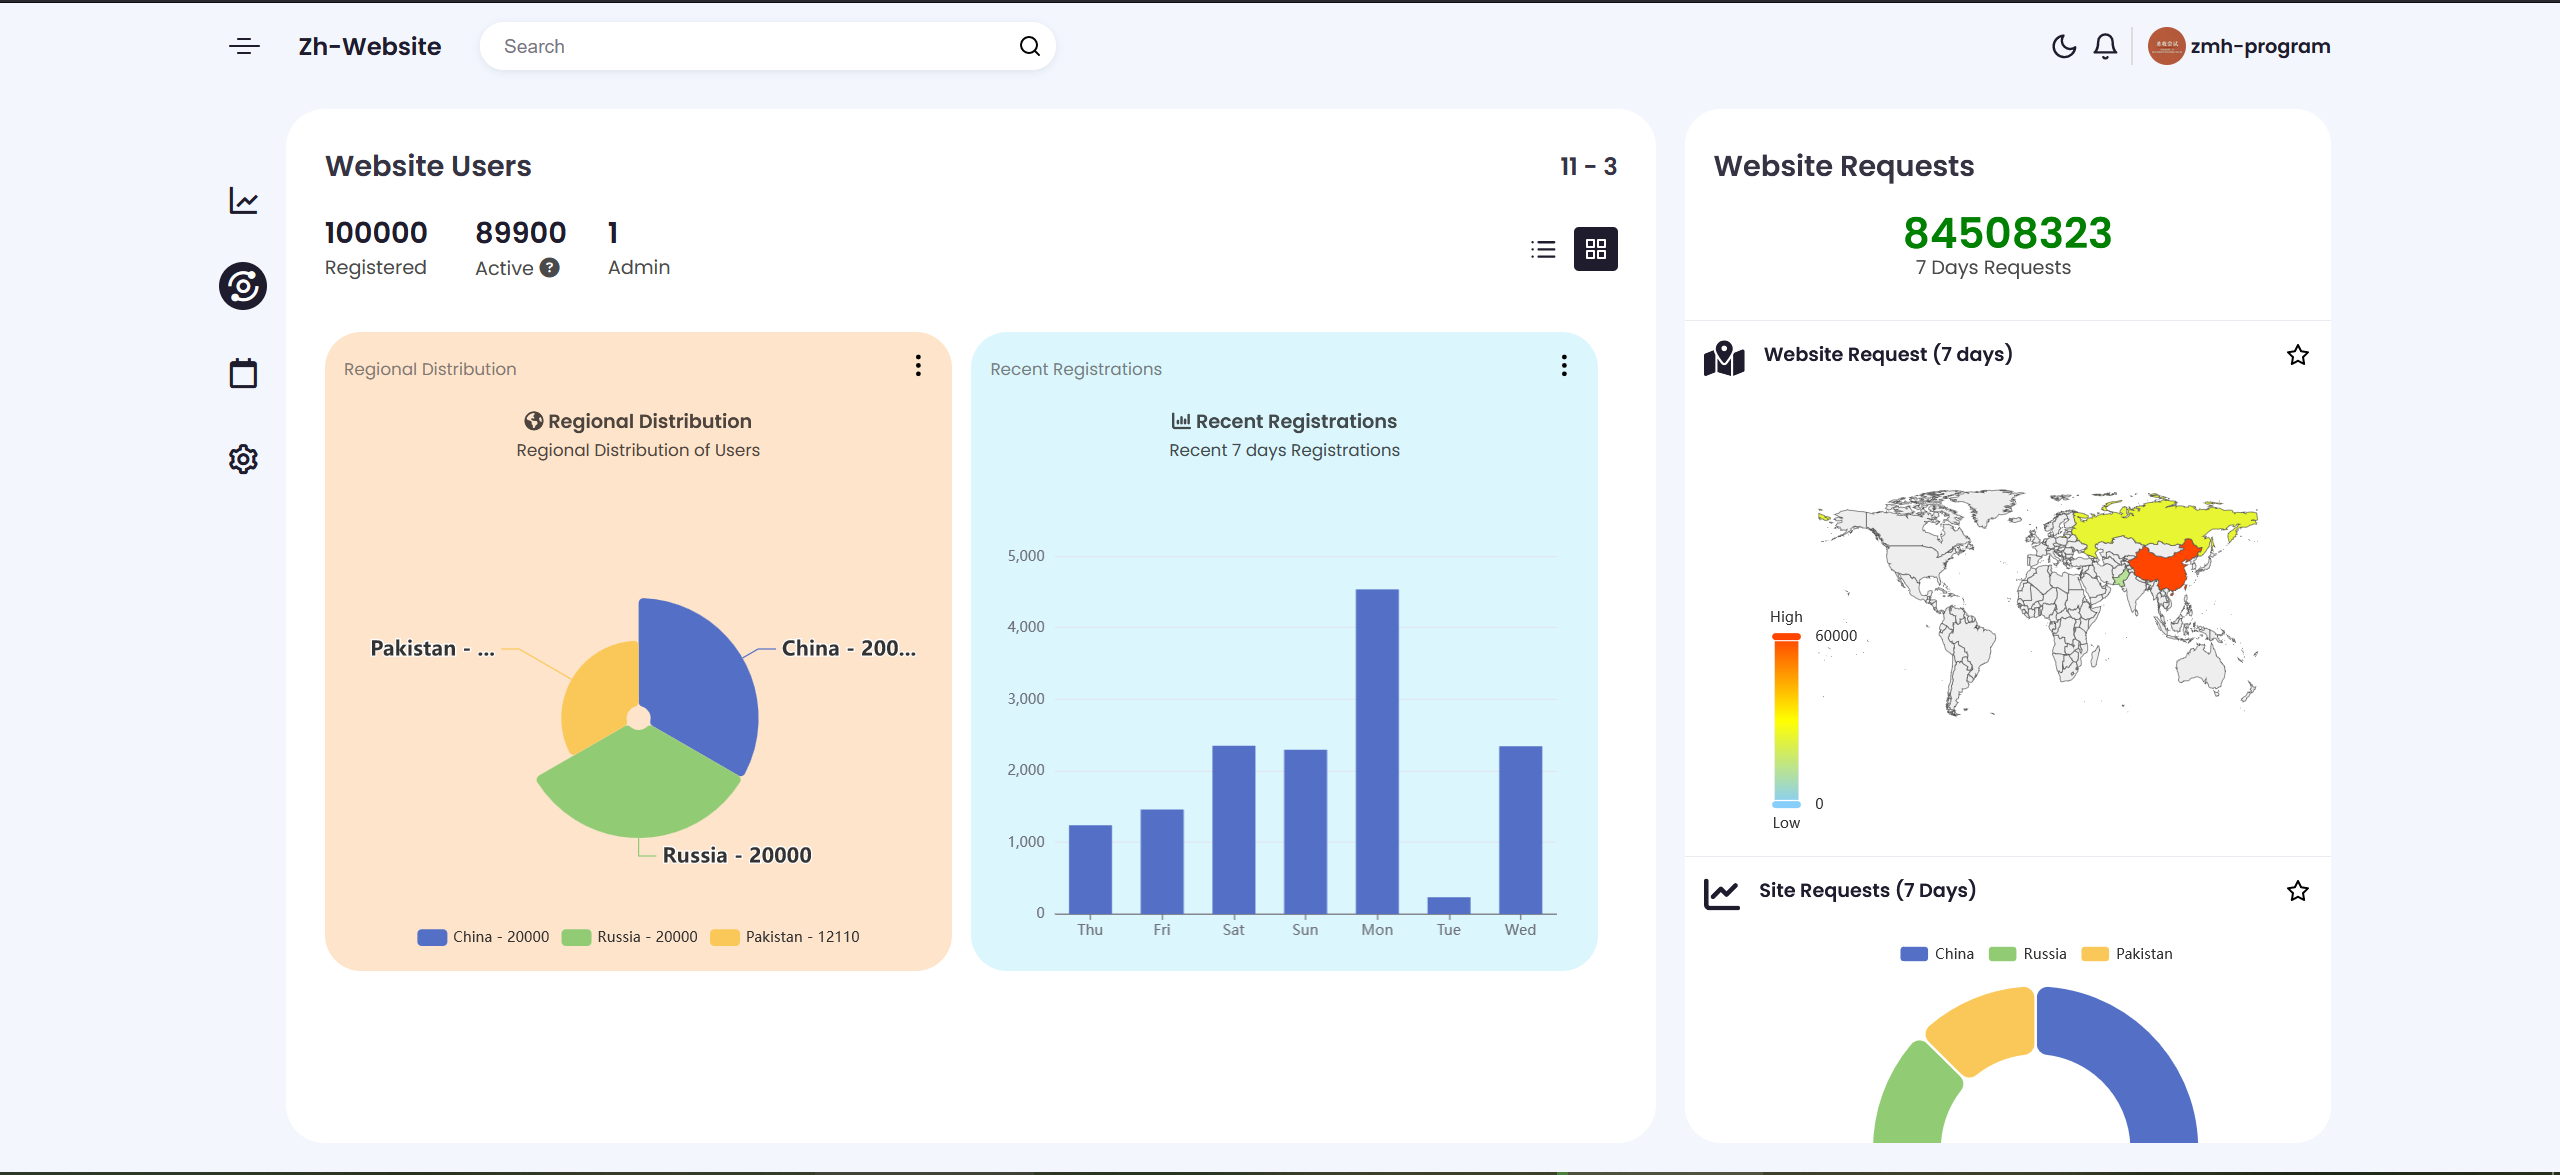Click the Zh-Website title link
The height and width of the screenshot is (1175, 2560).
(369, 47)
